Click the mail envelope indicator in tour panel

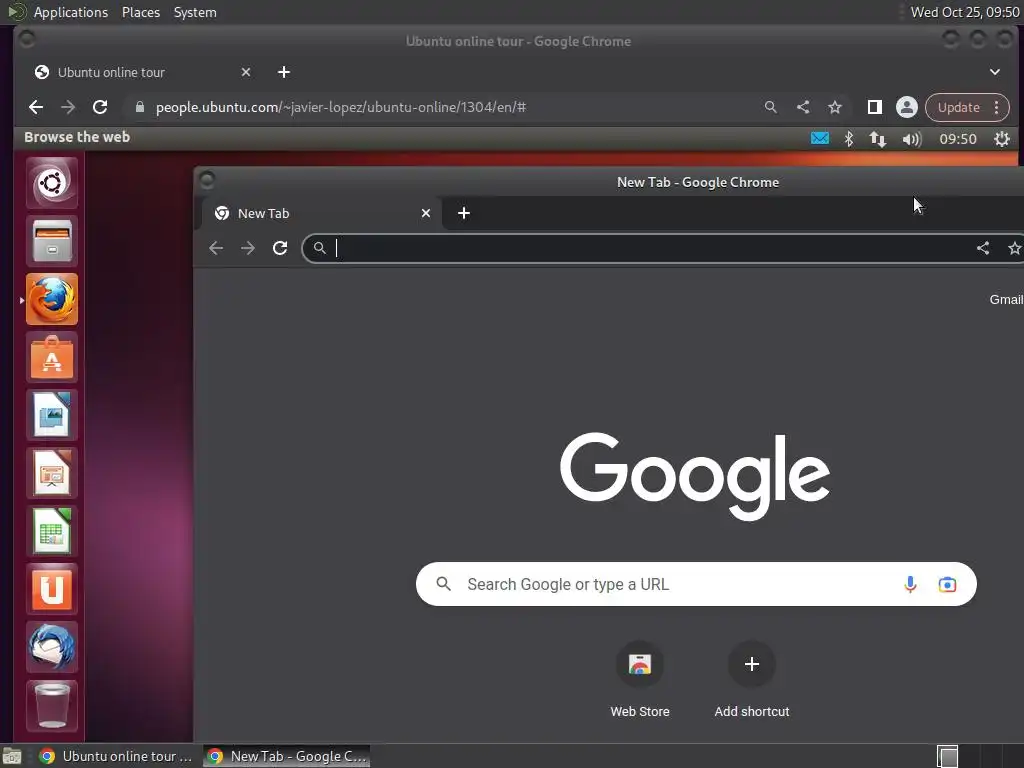click(x=820, y=138)
